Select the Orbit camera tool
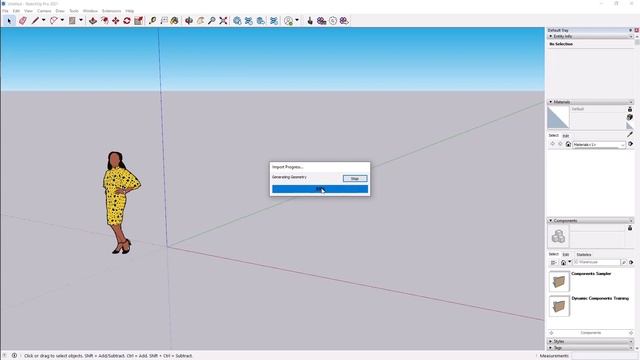 click(x=189, y=20)
